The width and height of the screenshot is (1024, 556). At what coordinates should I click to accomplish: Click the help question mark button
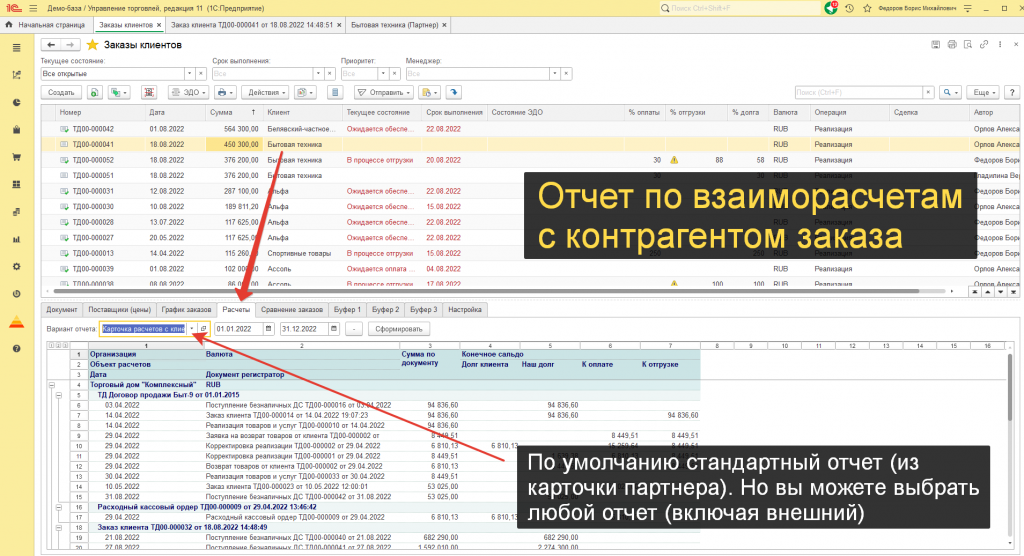1012,93
